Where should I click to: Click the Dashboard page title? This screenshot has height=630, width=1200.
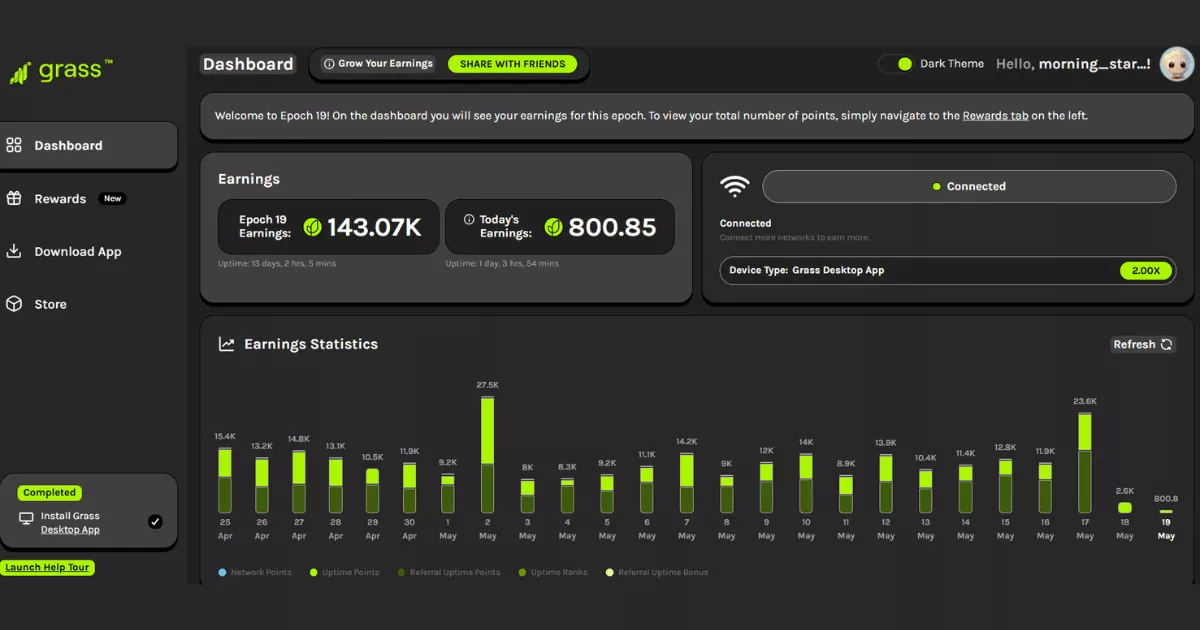(x=248, y=64)
